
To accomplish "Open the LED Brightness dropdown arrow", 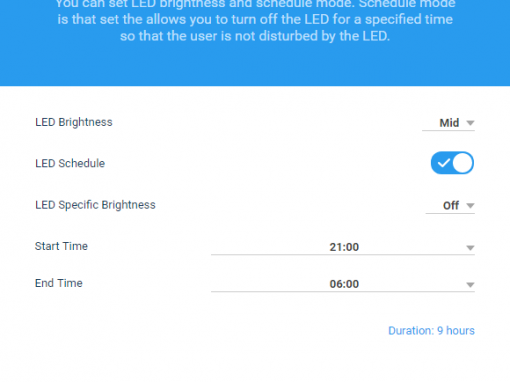I will point(470,123).
